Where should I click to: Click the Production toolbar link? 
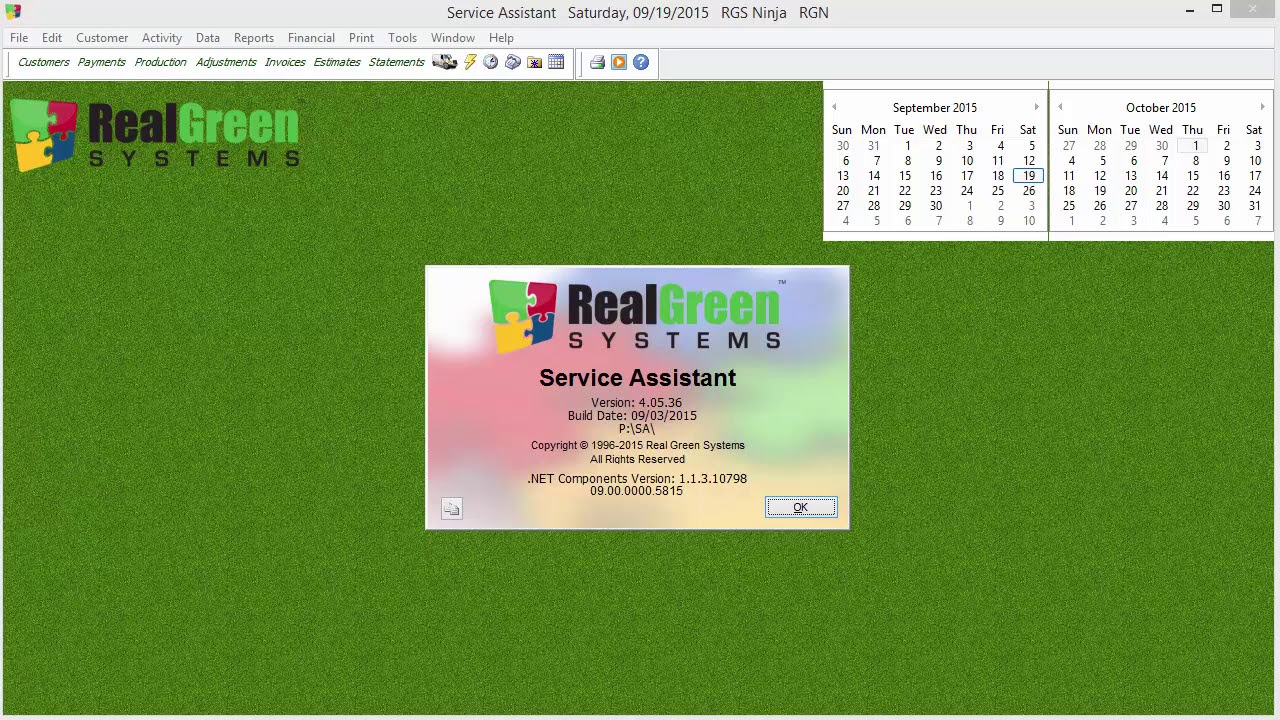[x=161, y=62]
